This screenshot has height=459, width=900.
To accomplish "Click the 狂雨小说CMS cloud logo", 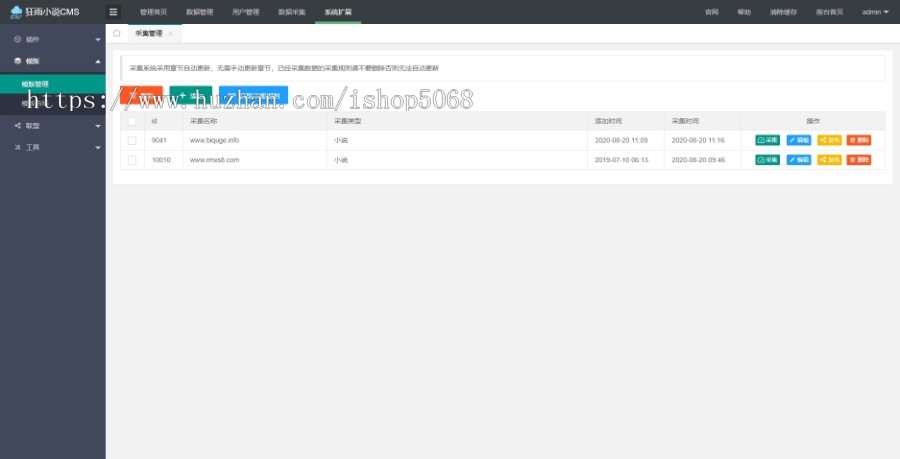I will point(44,11).
